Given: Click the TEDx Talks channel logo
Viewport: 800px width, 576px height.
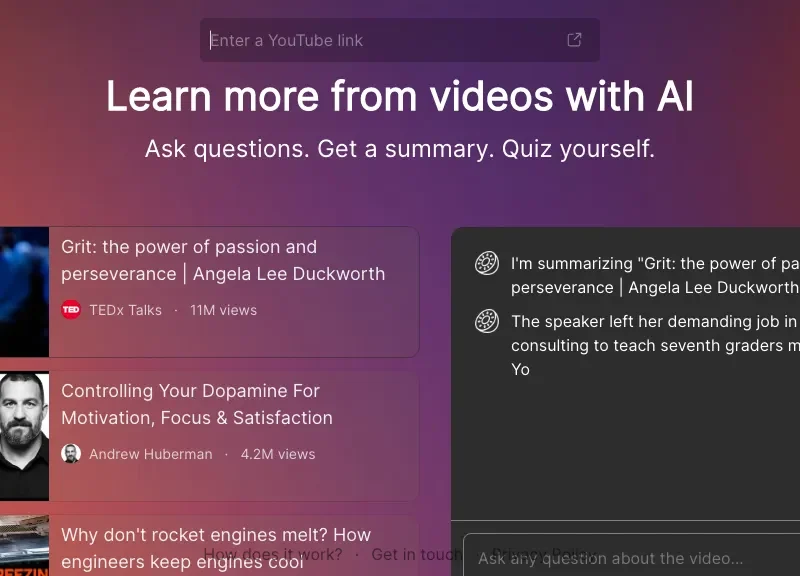Looking at the screenshot, I should [x=71, y=310].
